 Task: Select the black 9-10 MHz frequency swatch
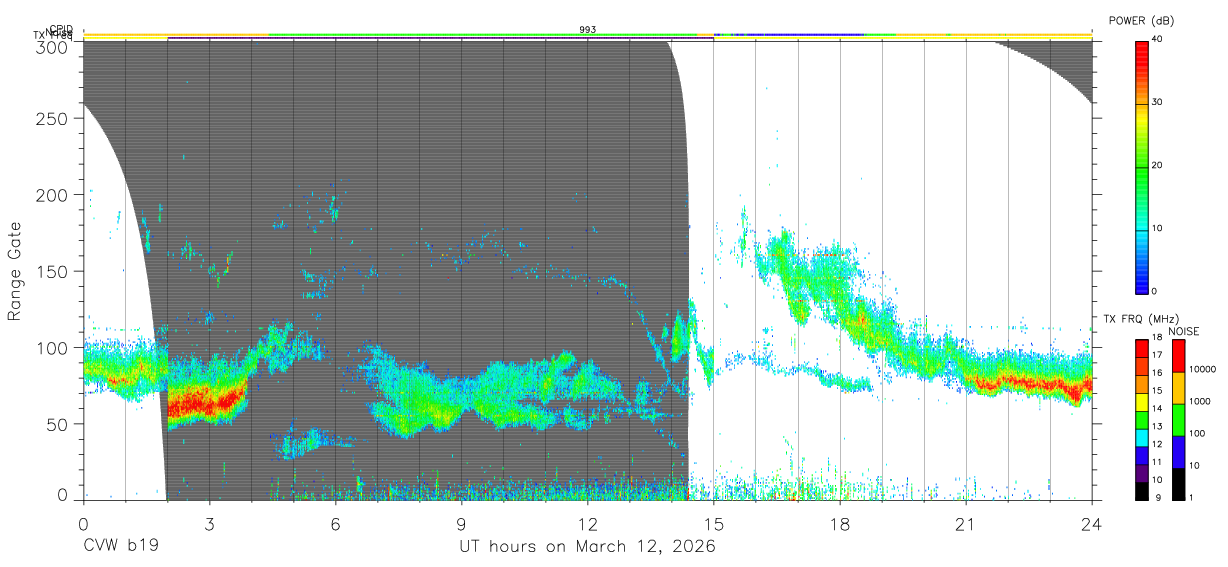pos(1141,491)
